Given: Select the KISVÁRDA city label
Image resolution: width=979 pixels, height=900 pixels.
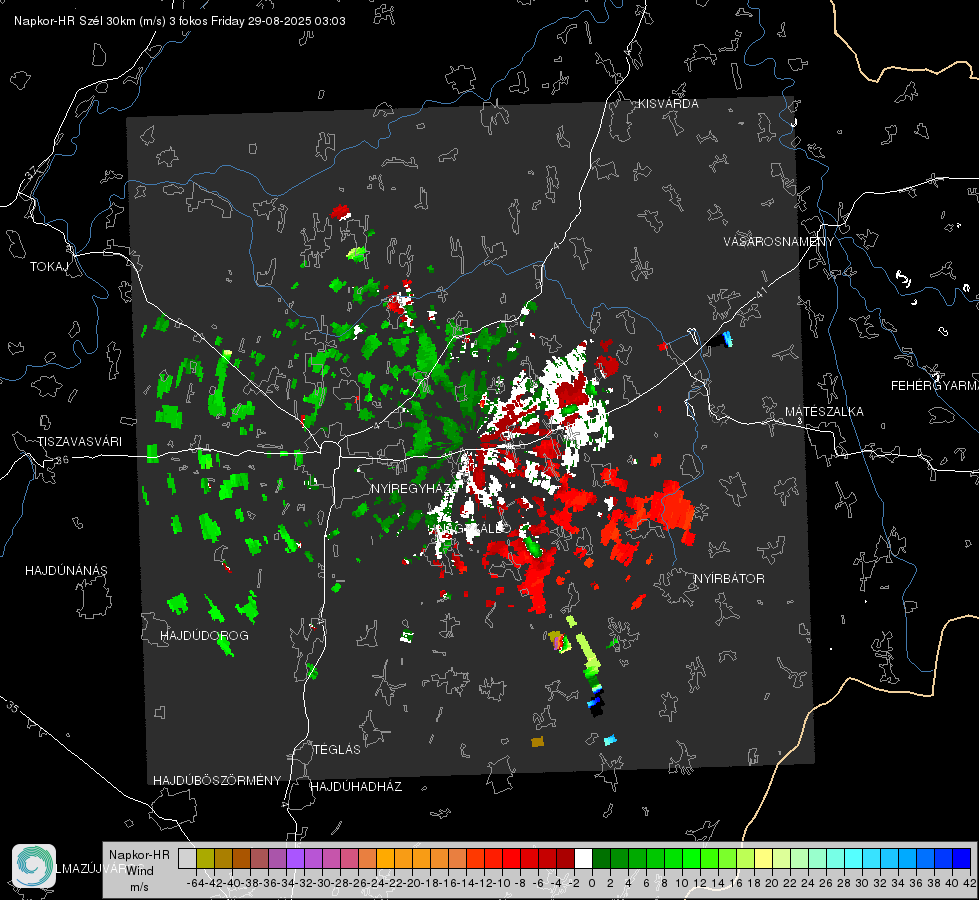Looking at the screenshot, I should tap(668, 104).
